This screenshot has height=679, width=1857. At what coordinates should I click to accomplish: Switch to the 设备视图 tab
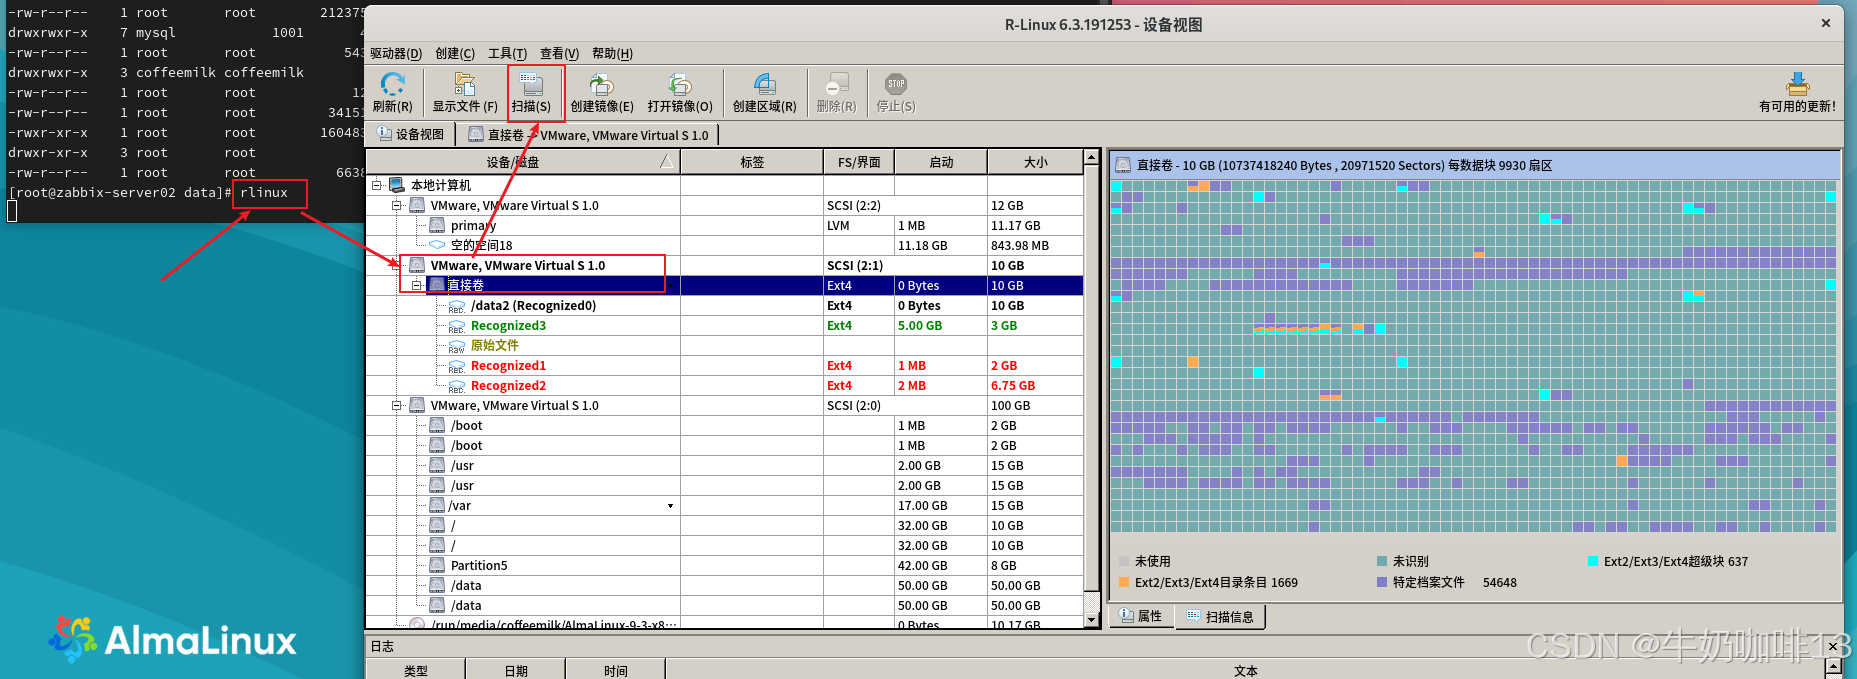(411, 134)
